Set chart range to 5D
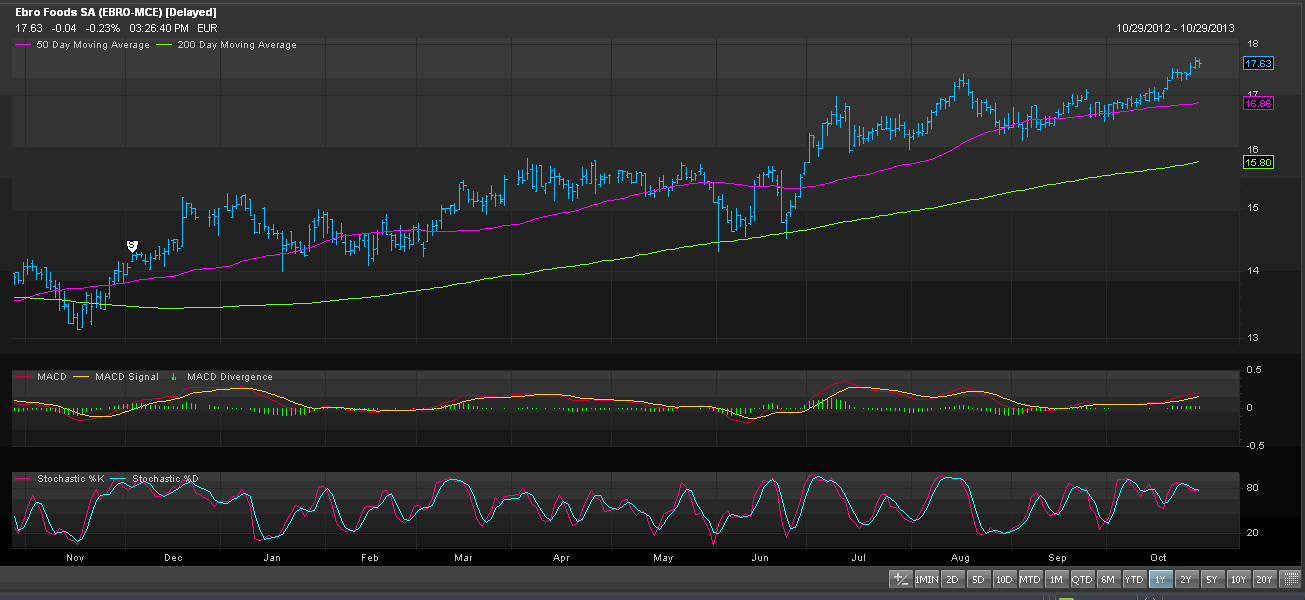 978,579
